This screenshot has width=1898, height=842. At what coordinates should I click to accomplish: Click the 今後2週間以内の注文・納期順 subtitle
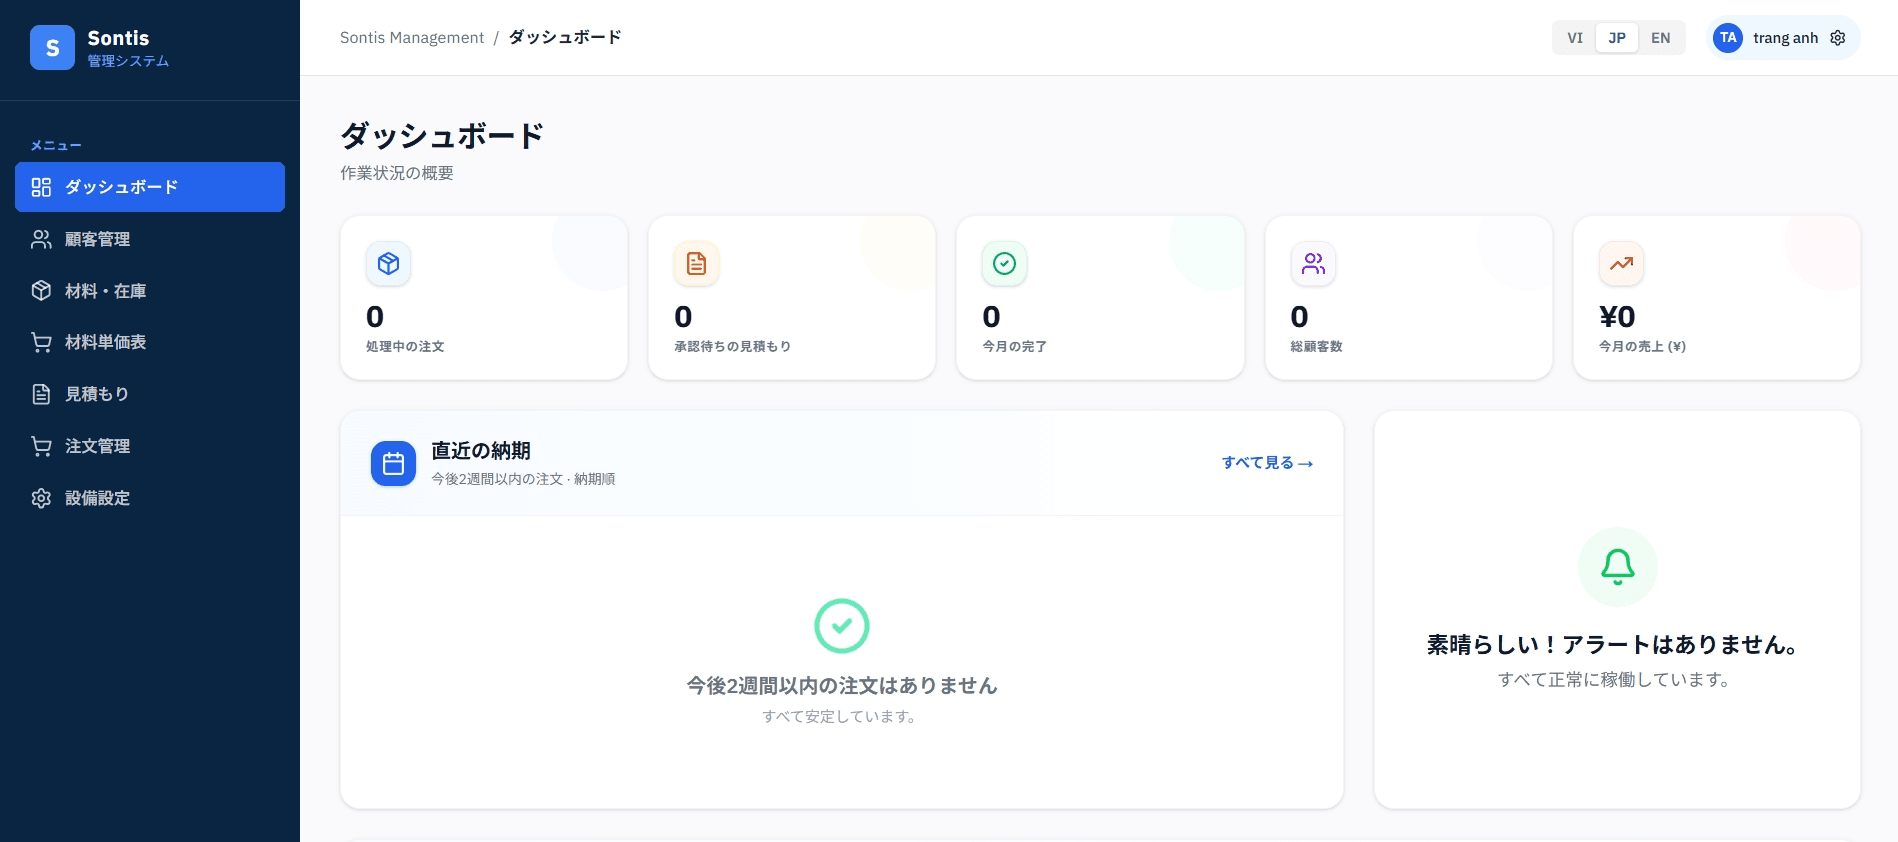[x=523, y=479]
